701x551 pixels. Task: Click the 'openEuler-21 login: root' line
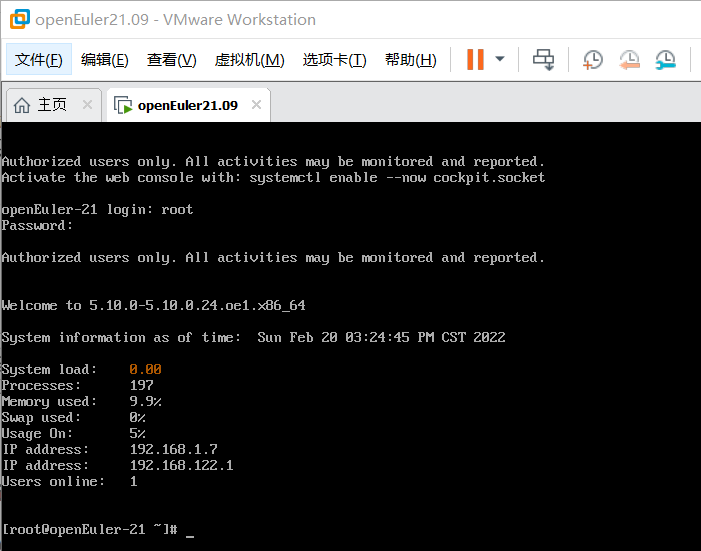pyautogui.click(x=97, y=209)
